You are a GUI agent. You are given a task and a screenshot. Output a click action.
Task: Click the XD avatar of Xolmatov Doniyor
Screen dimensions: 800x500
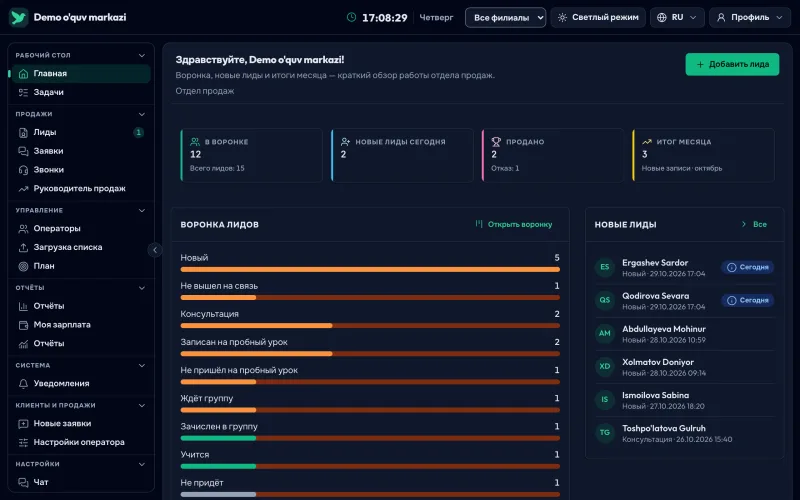605,366
